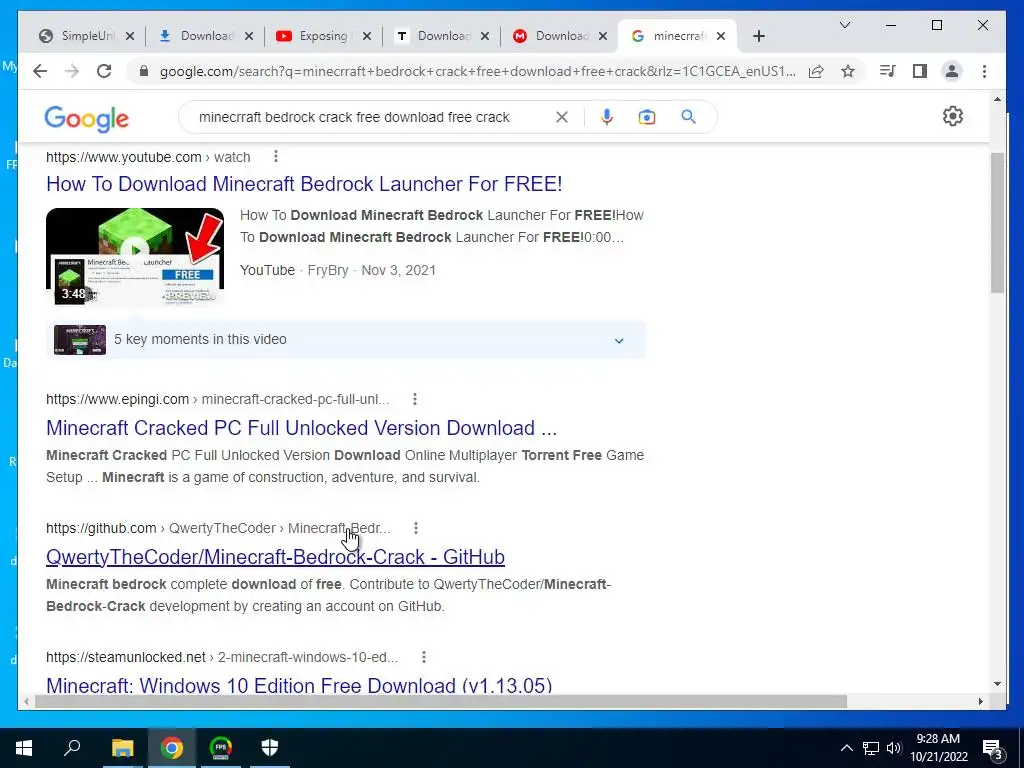Click the Chrome address bar URL
The height and width of the screenshot is (768, 1024).
[x=477, y=71]
